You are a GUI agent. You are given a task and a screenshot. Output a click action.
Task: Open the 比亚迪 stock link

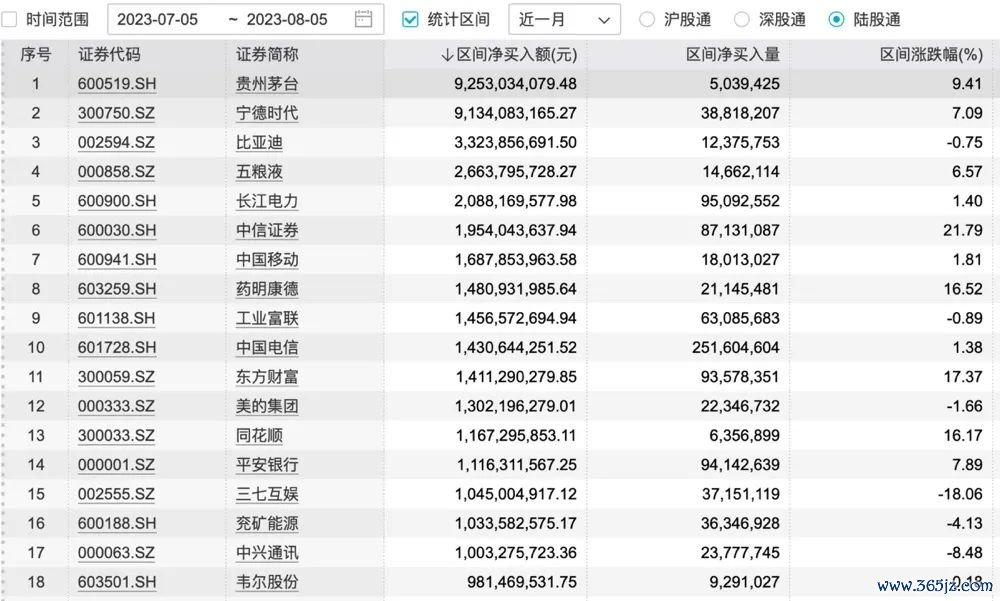(259, 142)
